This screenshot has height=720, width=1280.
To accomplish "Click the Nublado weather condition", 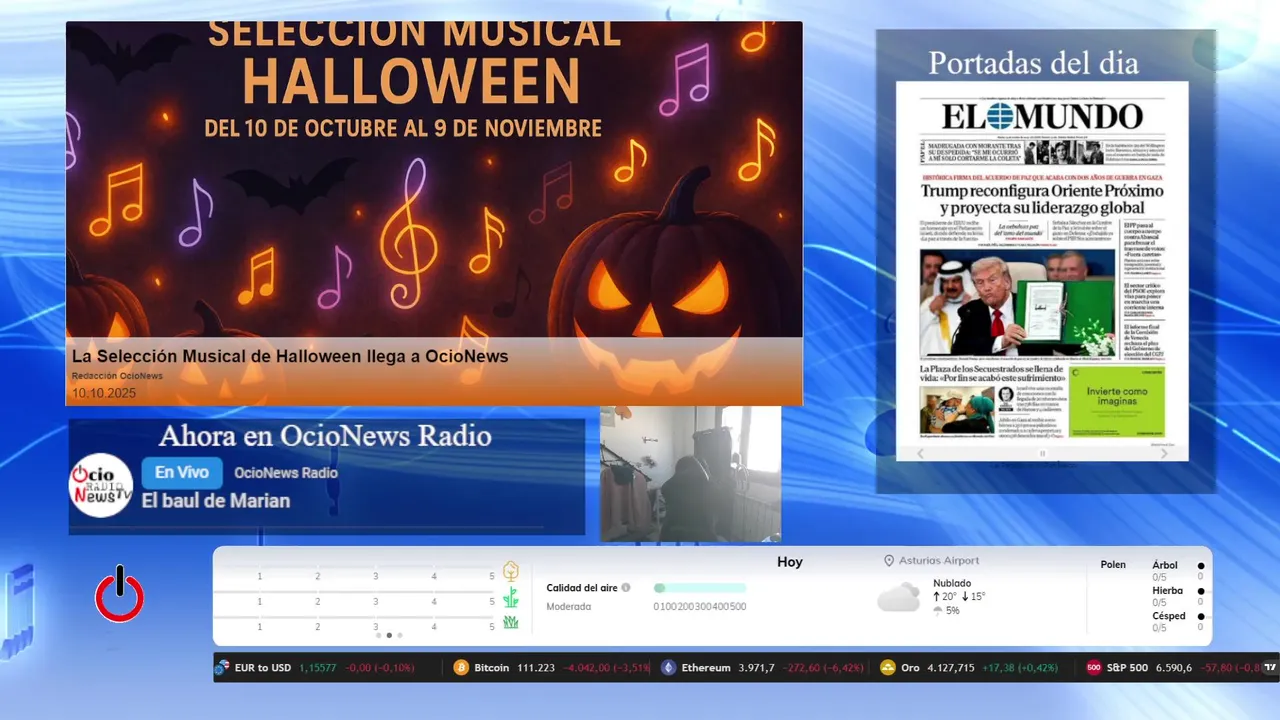I will 952,583.
